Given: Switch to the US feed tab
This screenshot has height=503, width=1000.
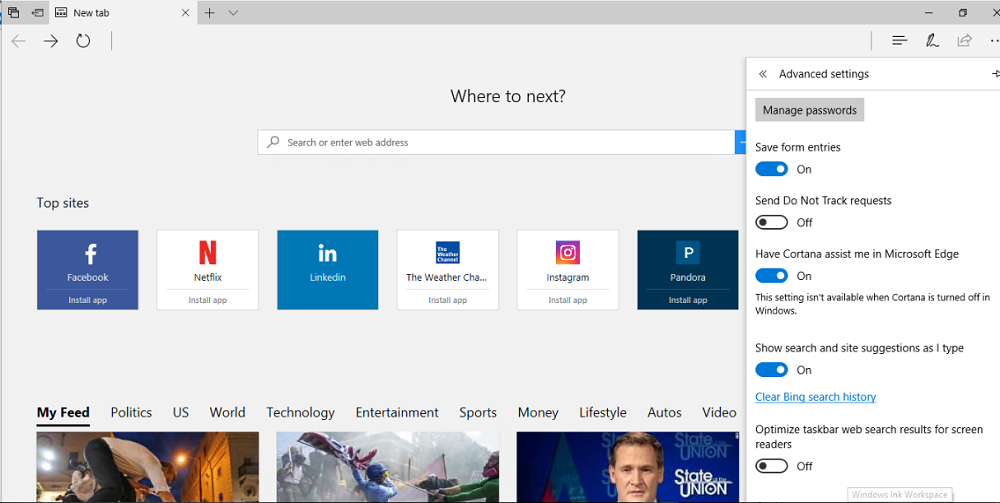Looking at the screenshot, I should point(180,412).
